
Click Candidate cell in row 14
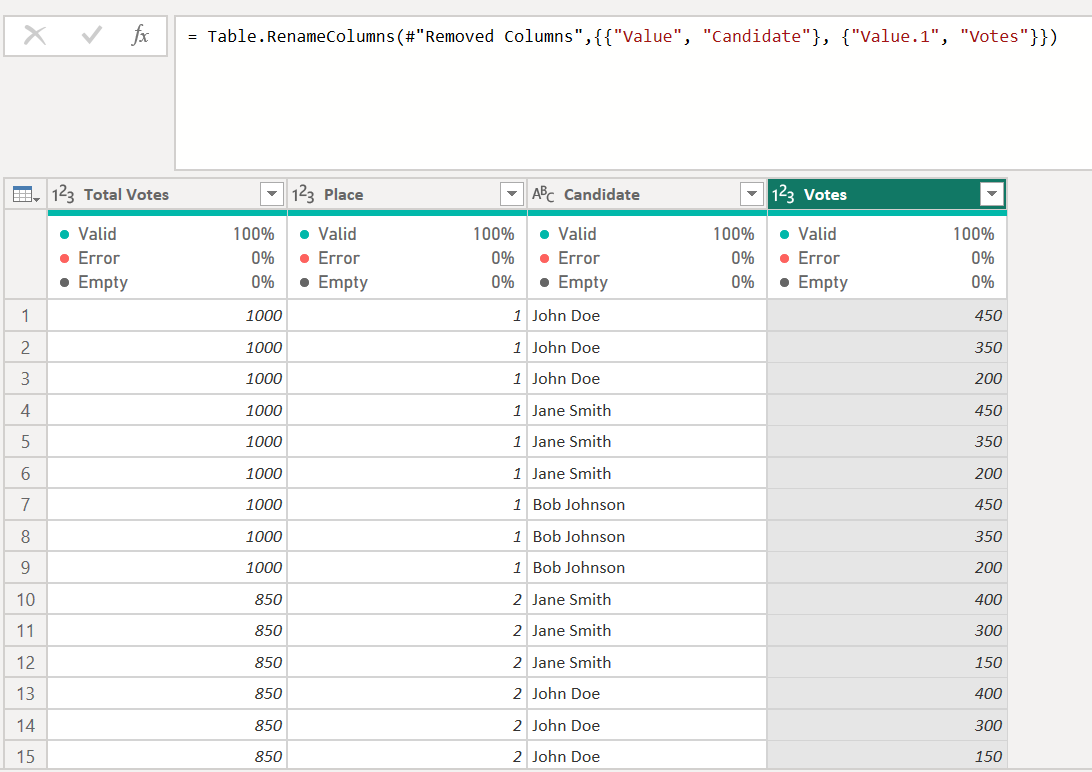[x=647, y=725]
